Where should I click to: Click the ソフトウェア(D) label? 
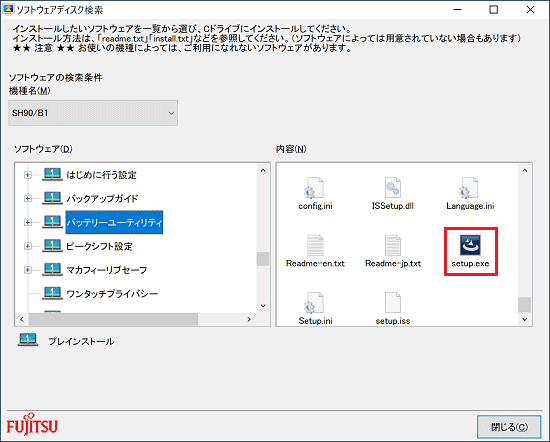click(43, 149)
